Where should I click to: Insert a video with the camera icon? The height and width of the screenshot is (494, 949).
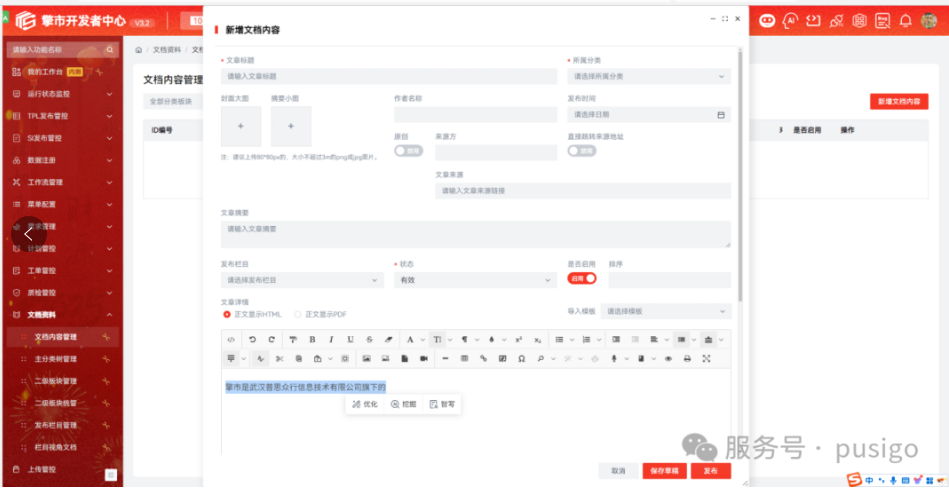click(x=424, y=359)
